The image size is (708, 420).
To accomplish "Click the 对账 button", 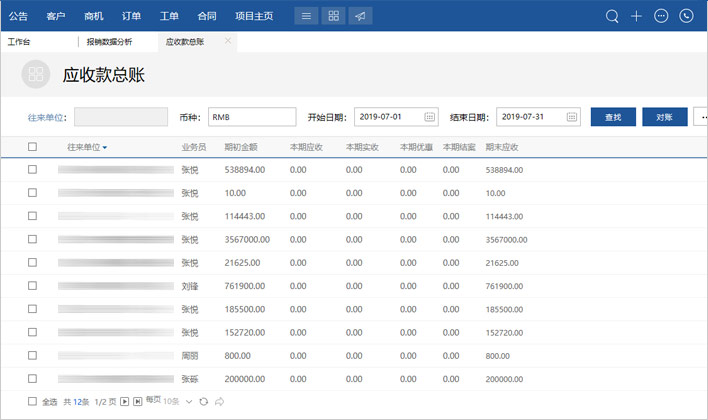I will pos(664,117).
